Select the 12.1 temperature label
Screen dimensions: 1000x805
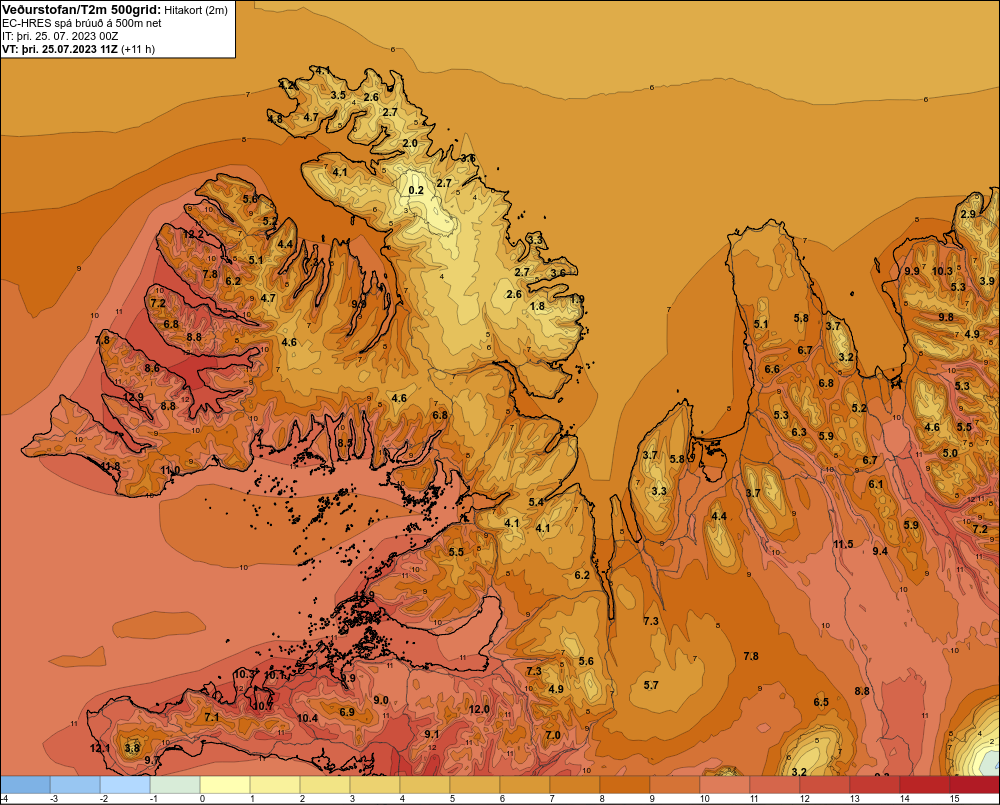pos(99,748)
